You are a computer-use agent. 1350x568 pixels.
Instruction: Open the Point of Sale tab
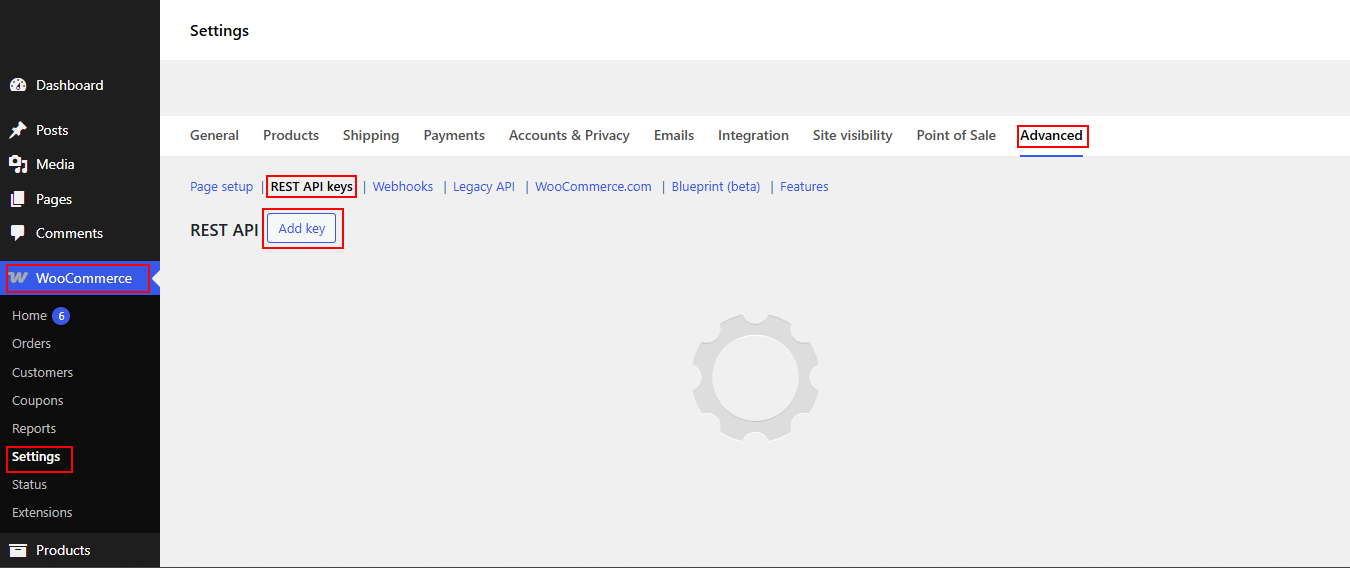click(956, 135)
